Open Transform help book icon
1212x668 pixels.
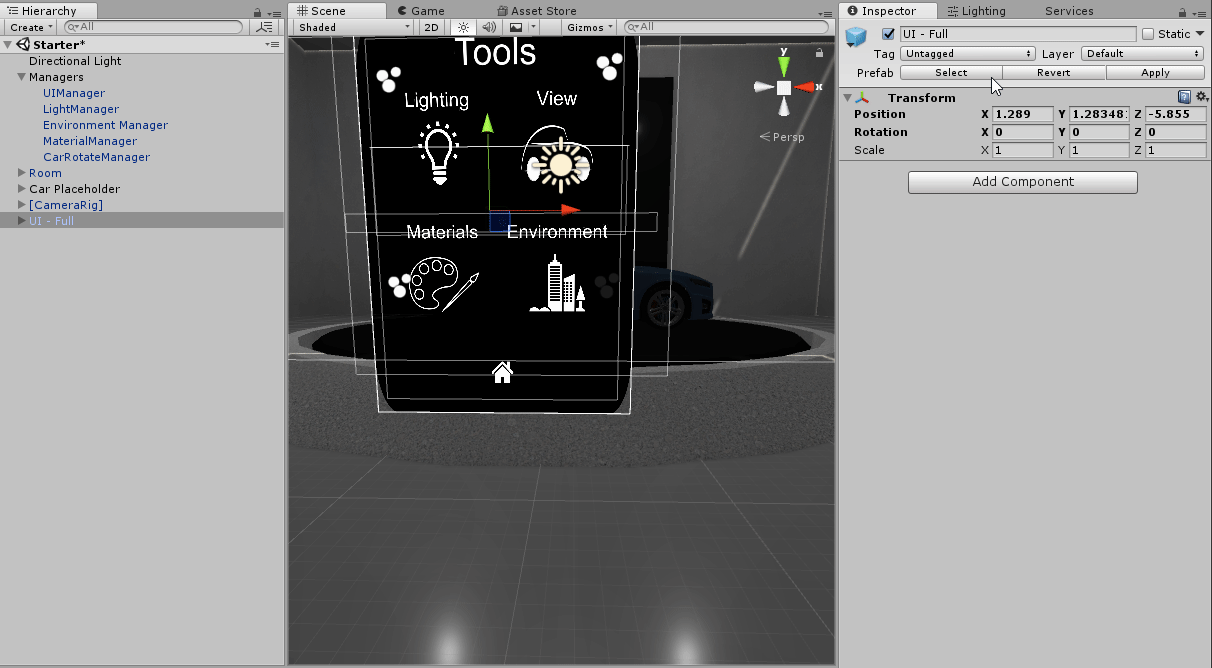click(1184, 97)
